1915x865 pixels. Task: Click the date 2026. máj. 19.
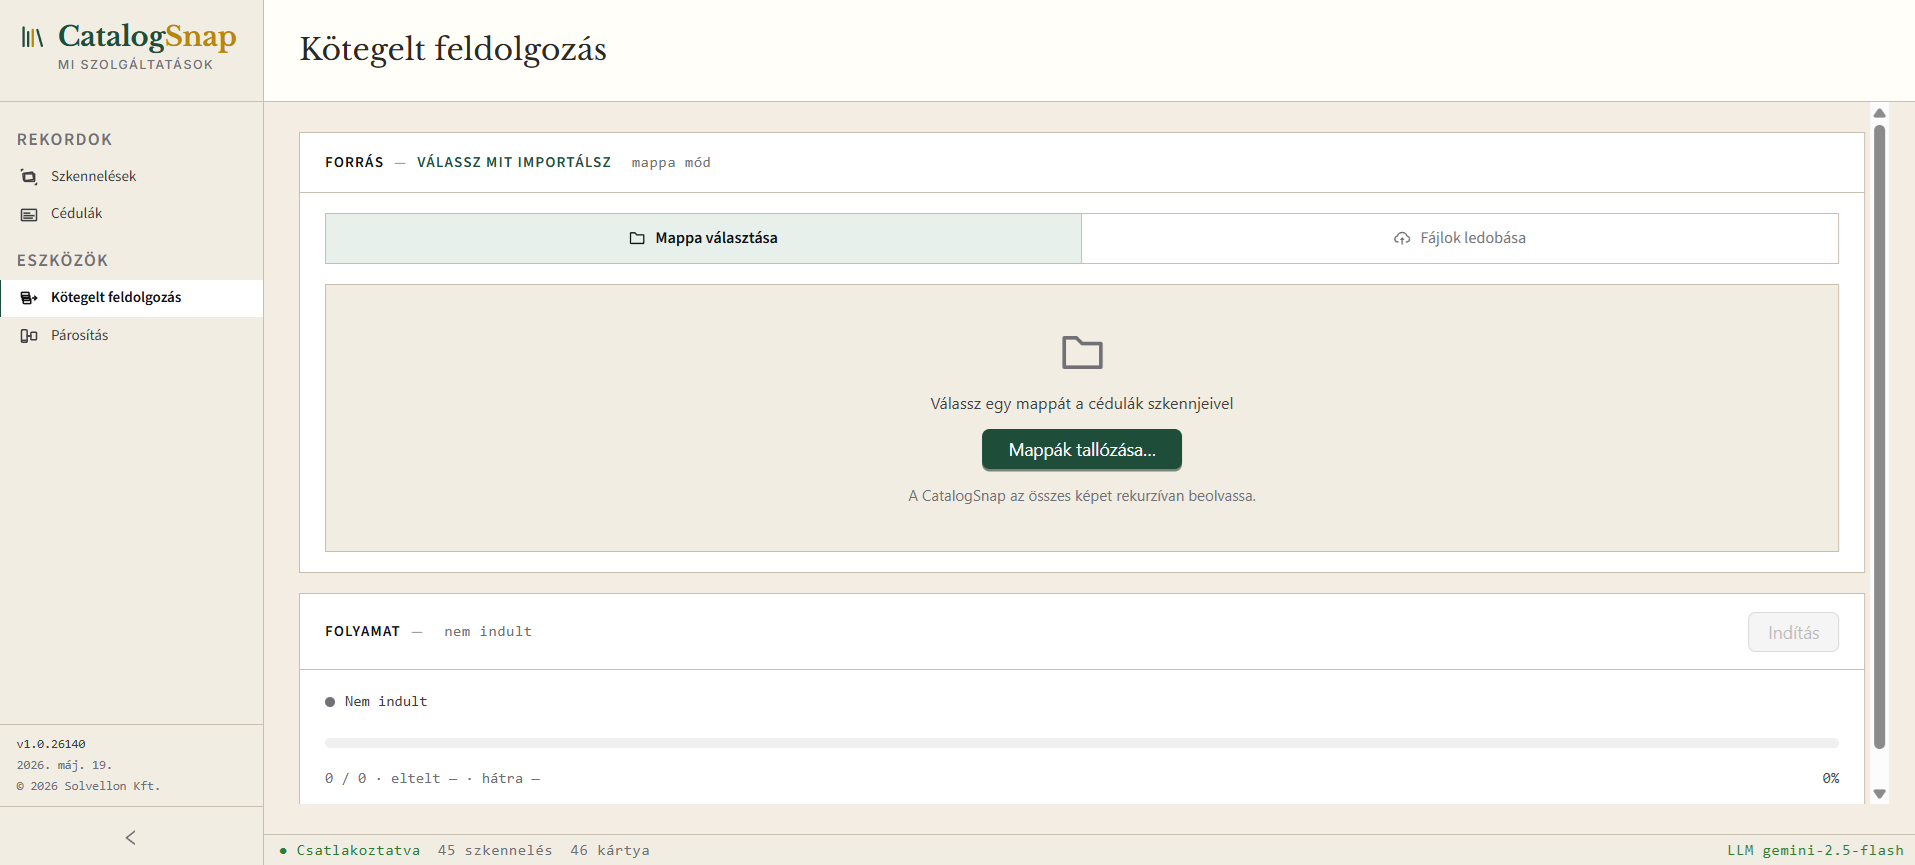click(64, 765)
